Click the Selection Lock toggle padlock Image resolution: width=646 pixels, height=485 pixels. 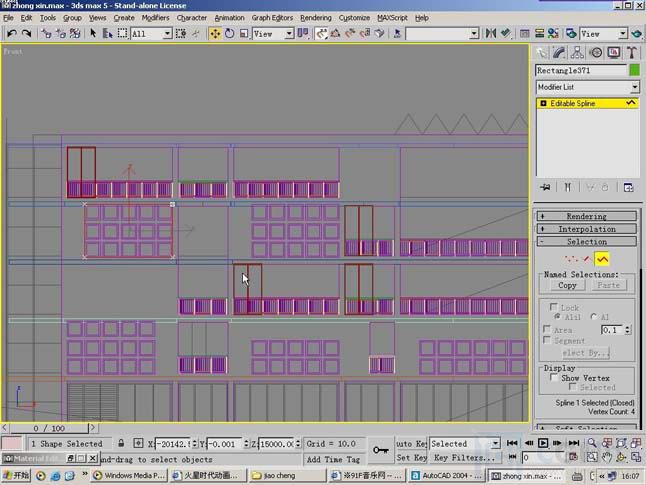click(121, 443)
